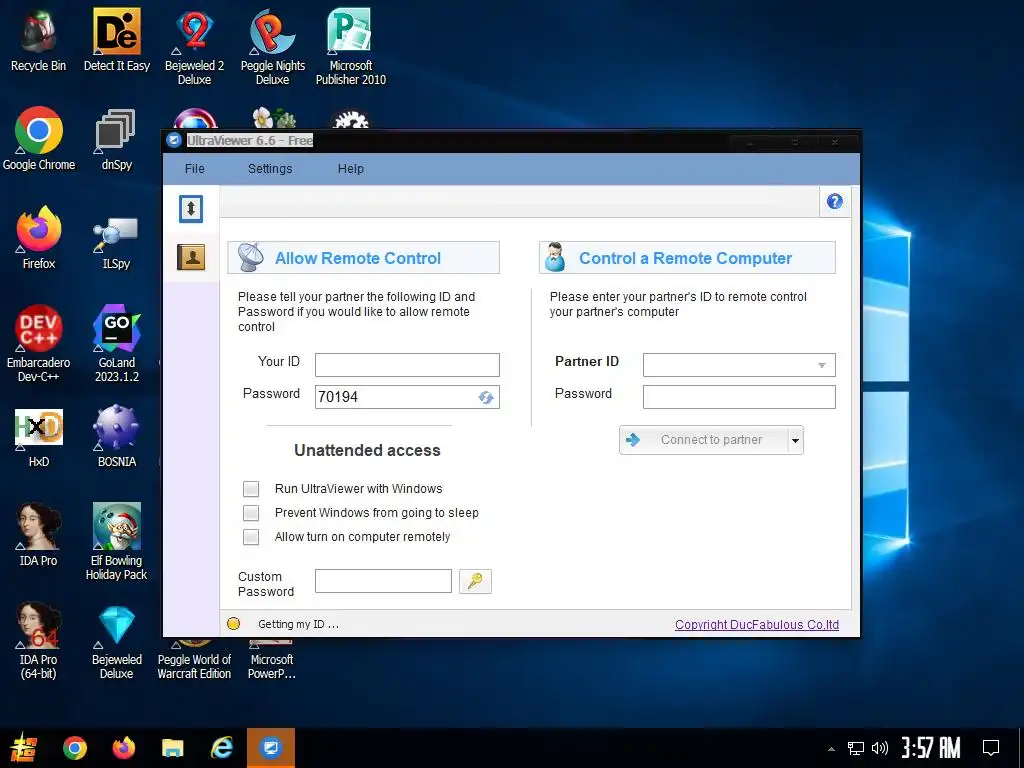The height and width of the screenshot is (768, 1024).
Task: Select the remote control sidebar icon
Action: click(191, 209)
